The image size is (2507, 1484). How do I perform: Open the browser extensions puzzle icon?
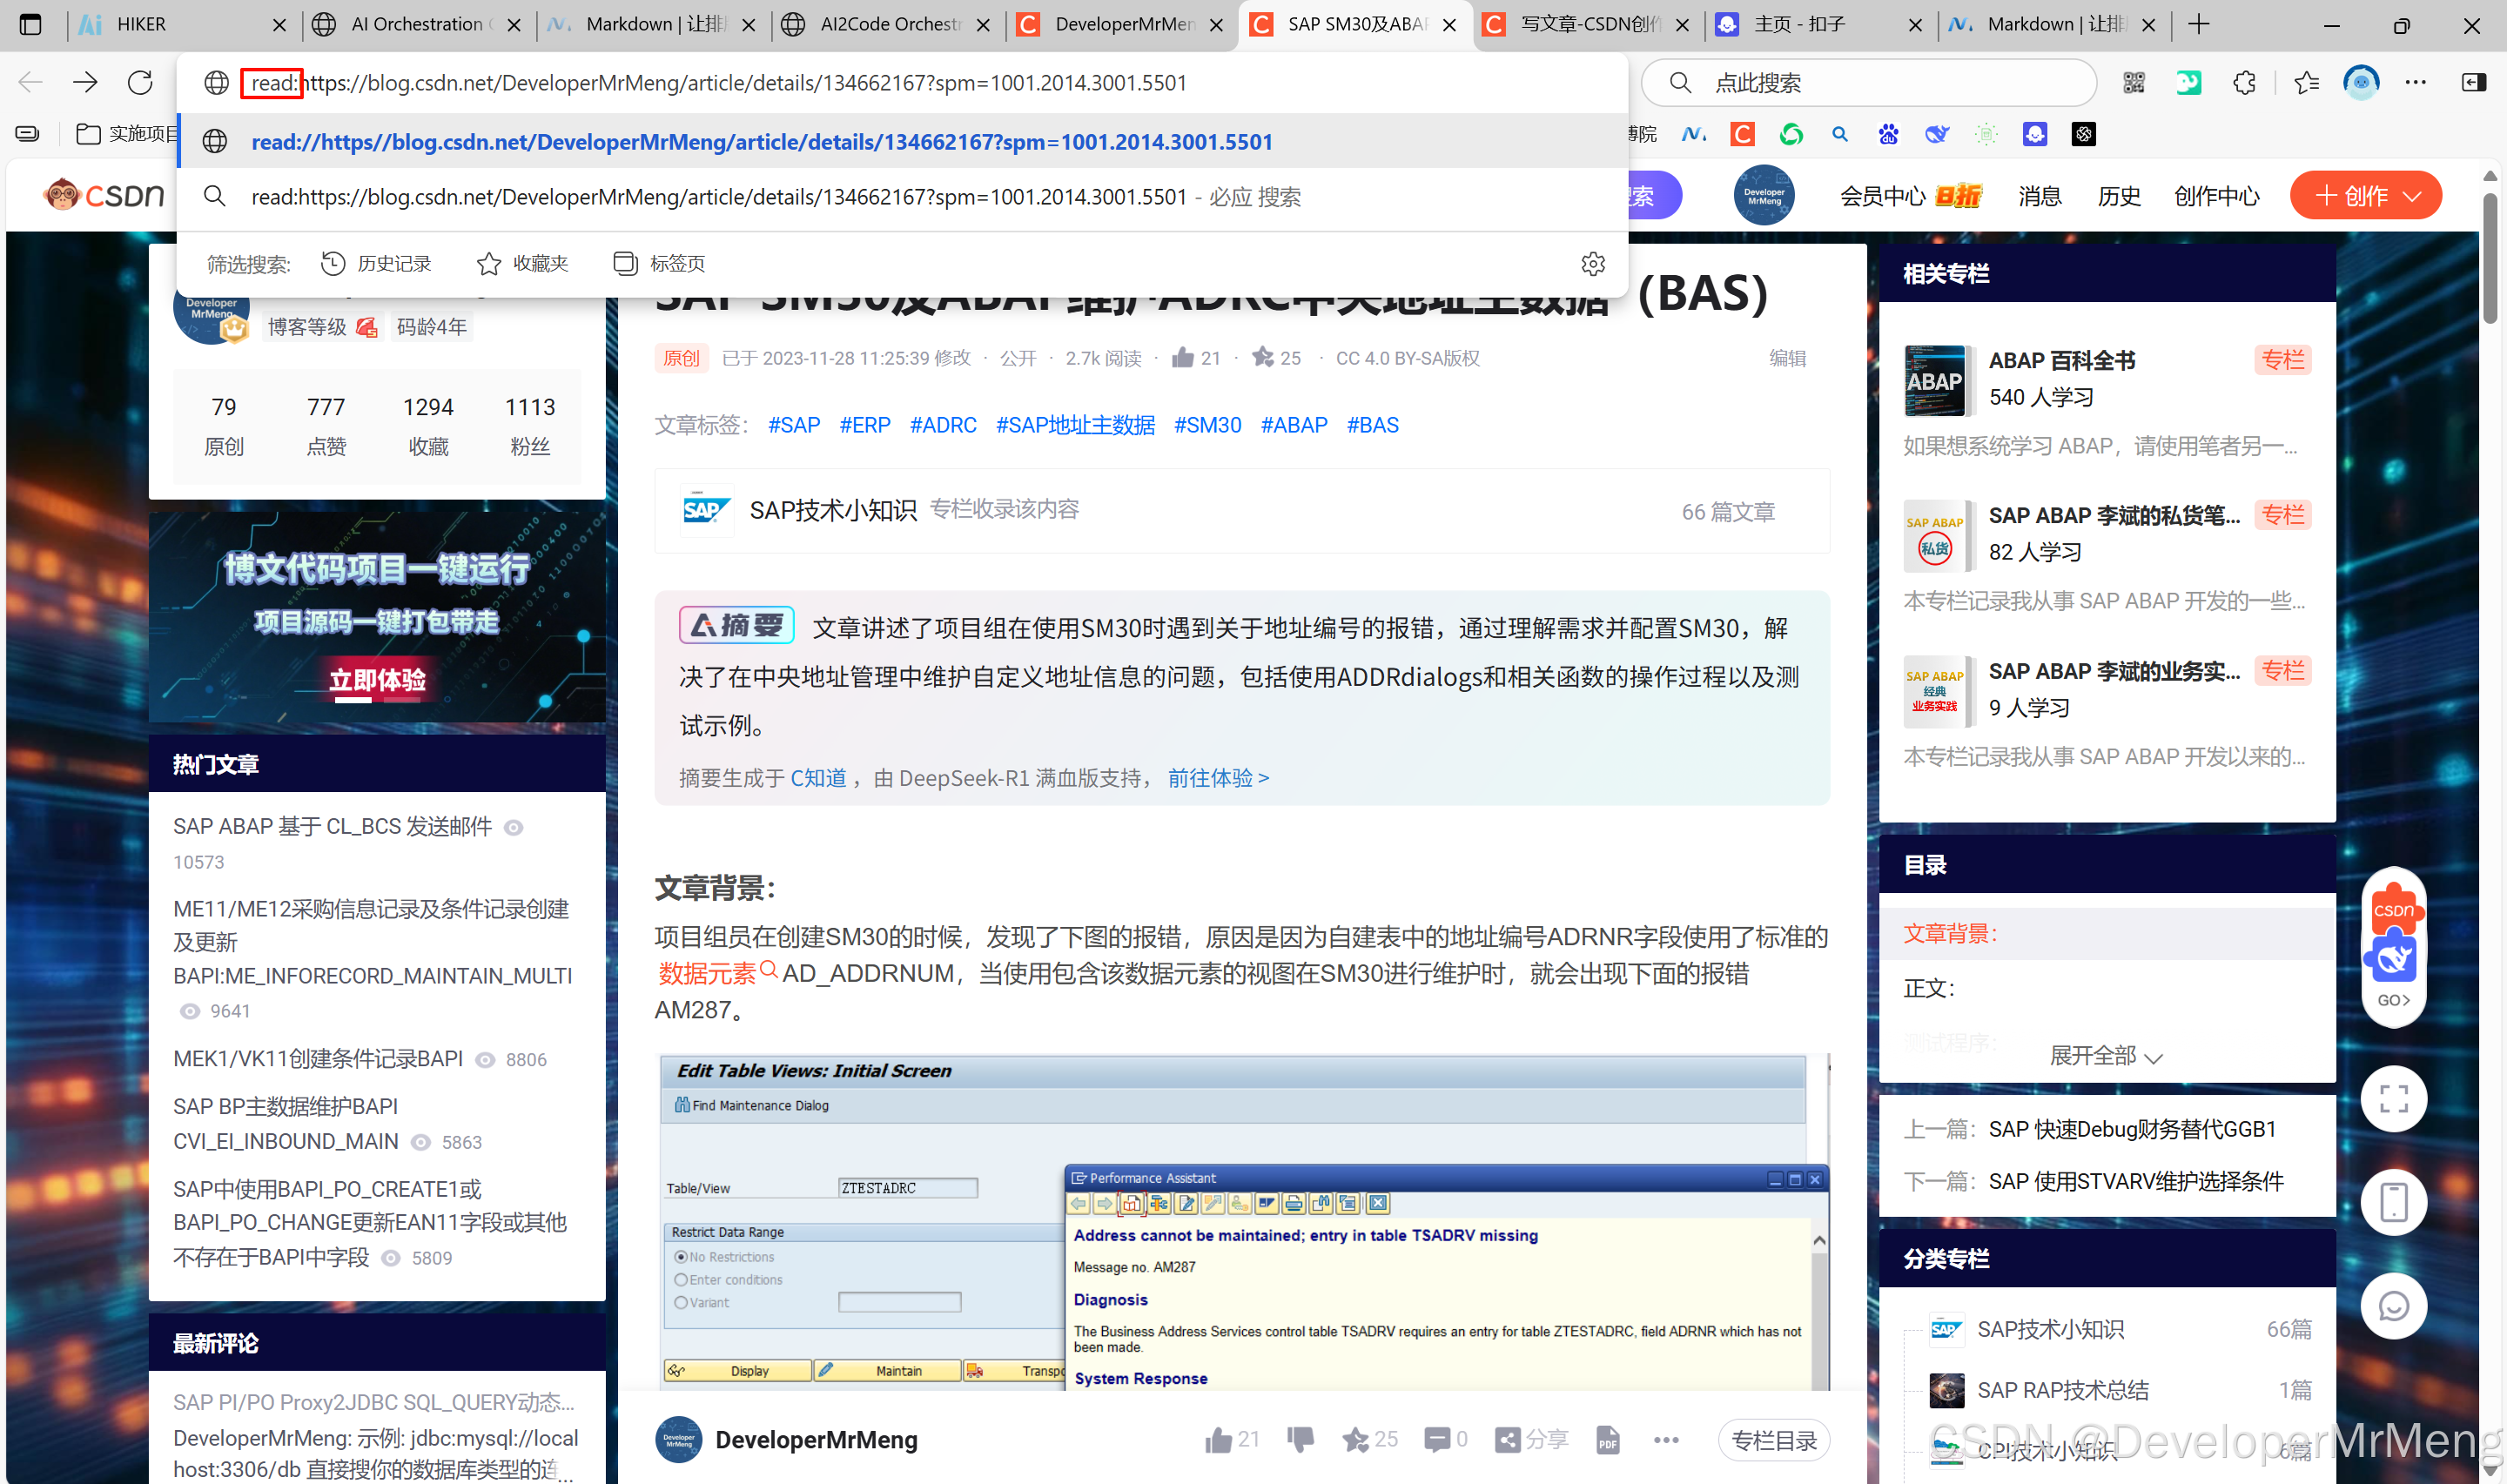click(x=2244, y=82)
